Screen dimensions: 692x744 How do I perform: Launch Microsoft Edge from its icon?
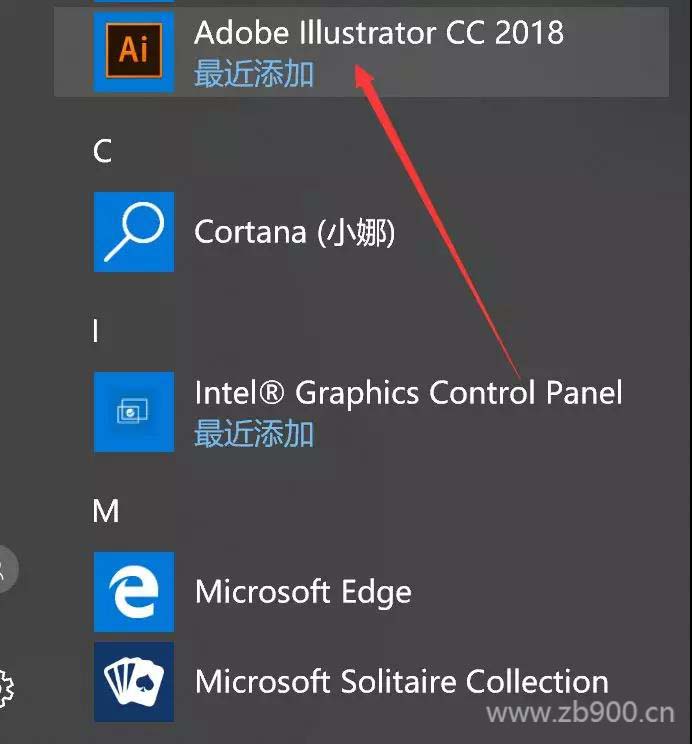[x=133, y=591]
